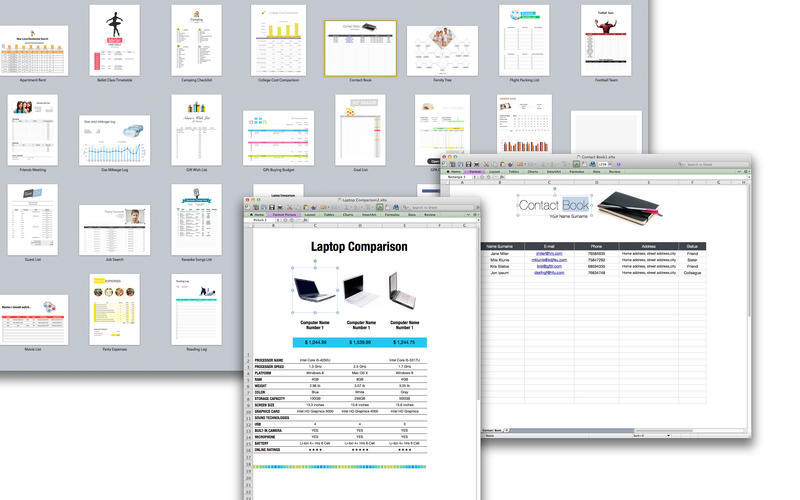Viewport: 800px width, 500px height.
Task: Select the Football Team template
Action: tap(606, 40)
